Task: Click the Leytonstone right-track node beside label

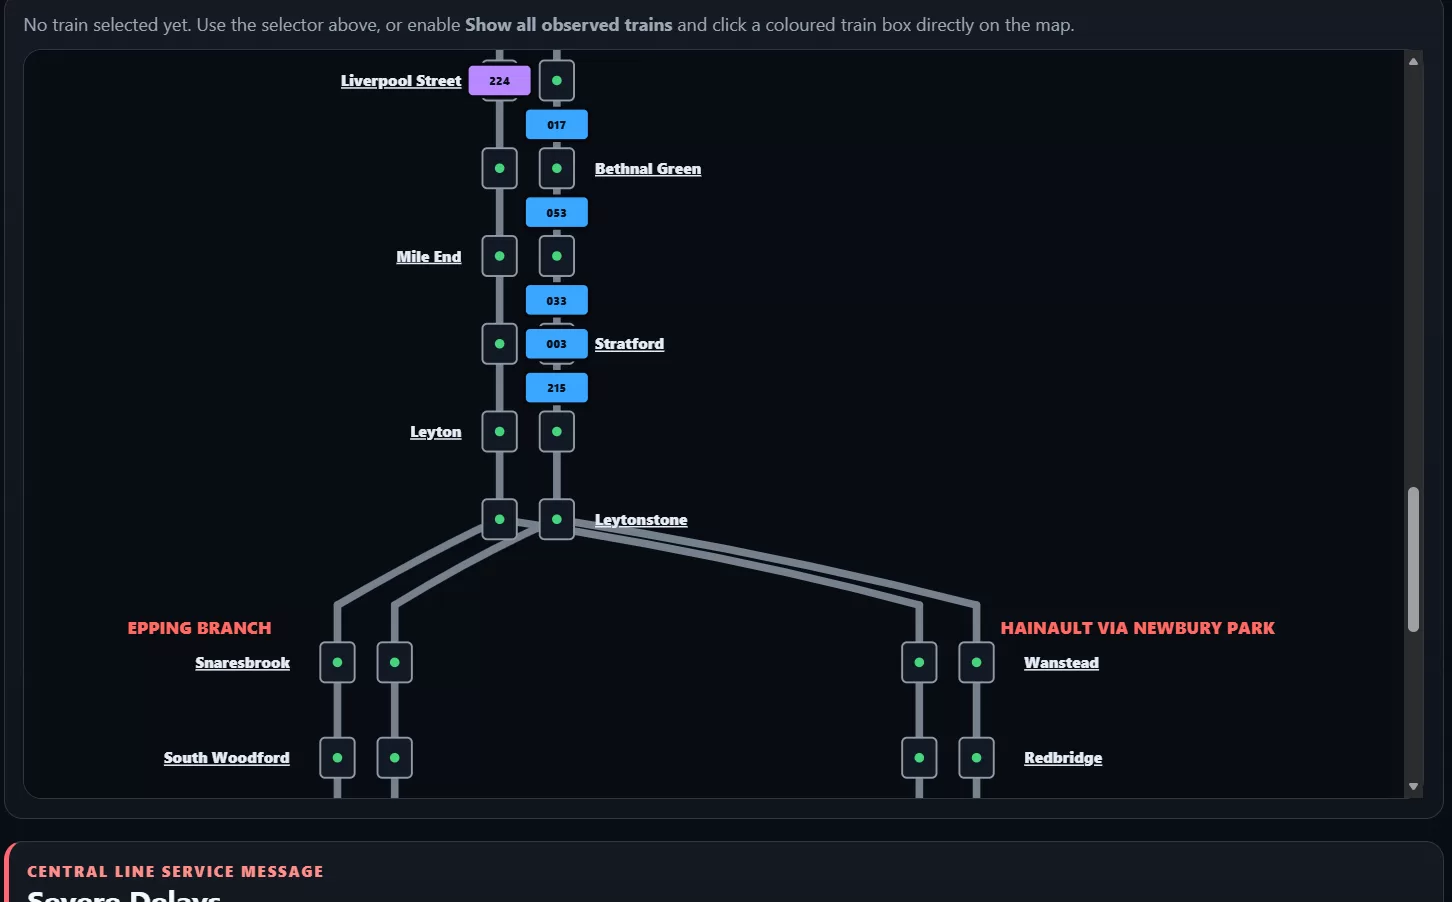Action: point(557,520)
